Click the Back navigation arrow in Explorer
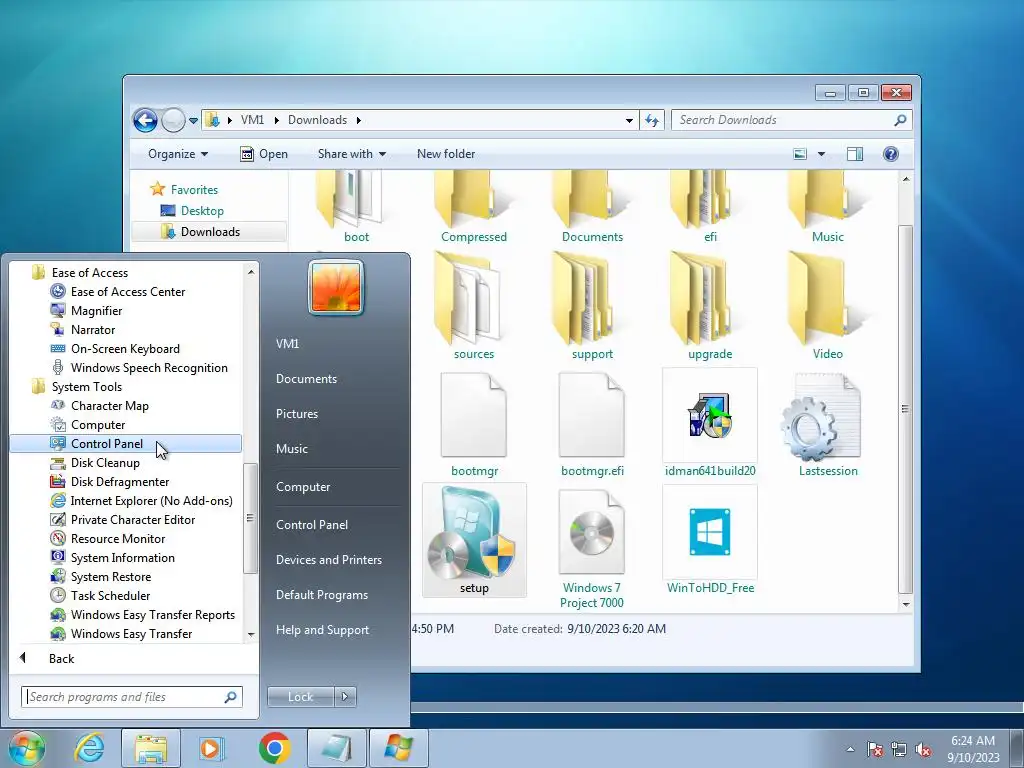1024x768 pixels. pos(145,120)
